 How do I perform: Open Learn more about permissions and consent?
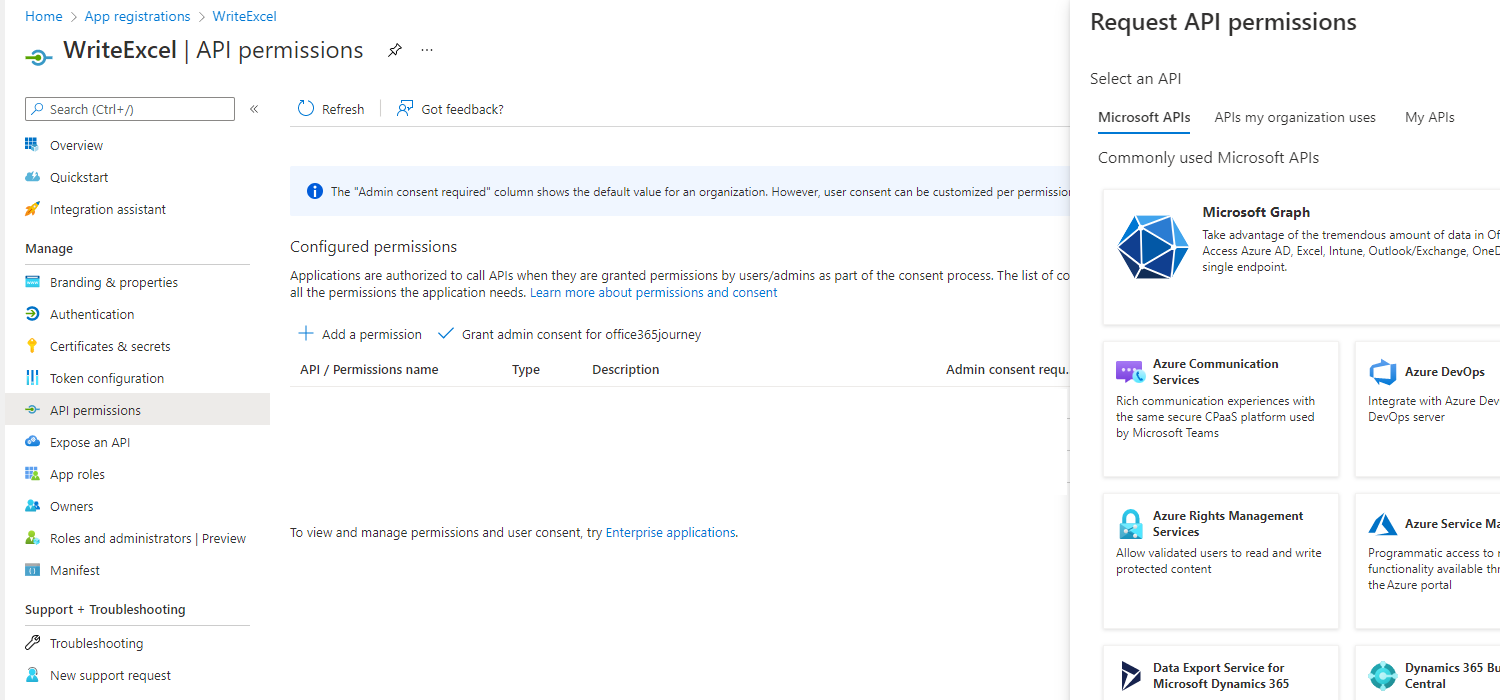click(x=654, y=293)
